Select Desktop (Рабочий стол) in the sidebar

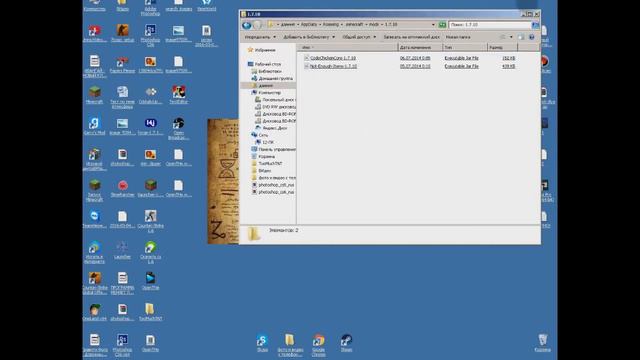[264, 64]
